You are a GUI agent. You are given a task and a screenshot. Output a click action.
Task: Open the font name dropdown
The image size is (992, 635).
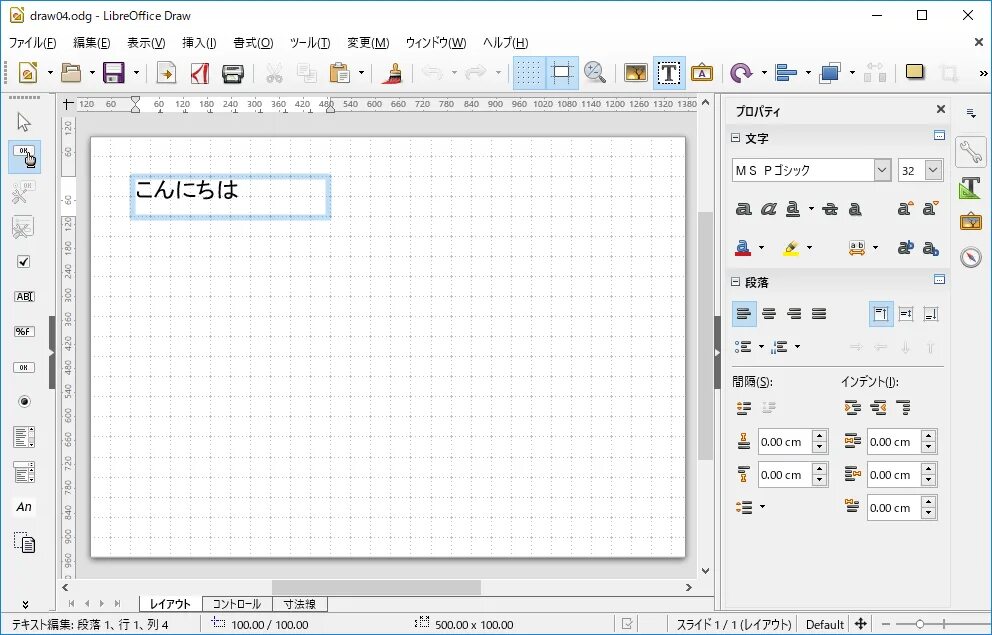882,170
